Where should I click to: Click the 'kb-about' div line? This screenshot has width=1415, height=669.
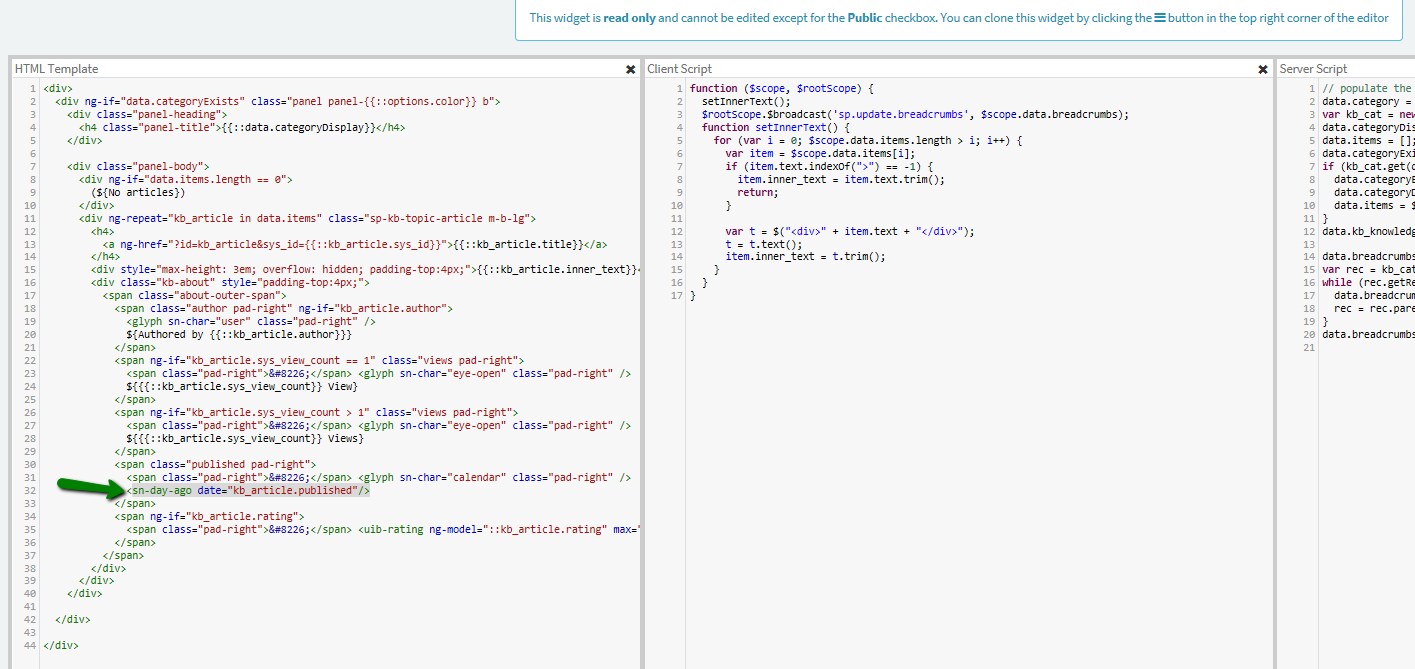pyautogui.click(x=230, y=283)
